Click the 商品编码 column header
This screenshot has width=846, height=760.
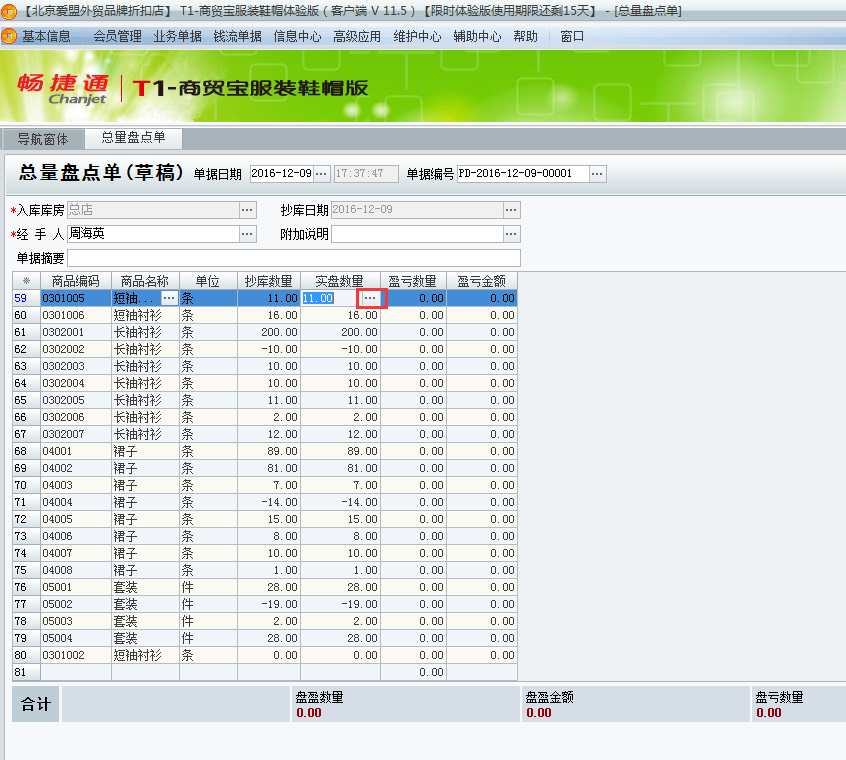coord(76,281)
